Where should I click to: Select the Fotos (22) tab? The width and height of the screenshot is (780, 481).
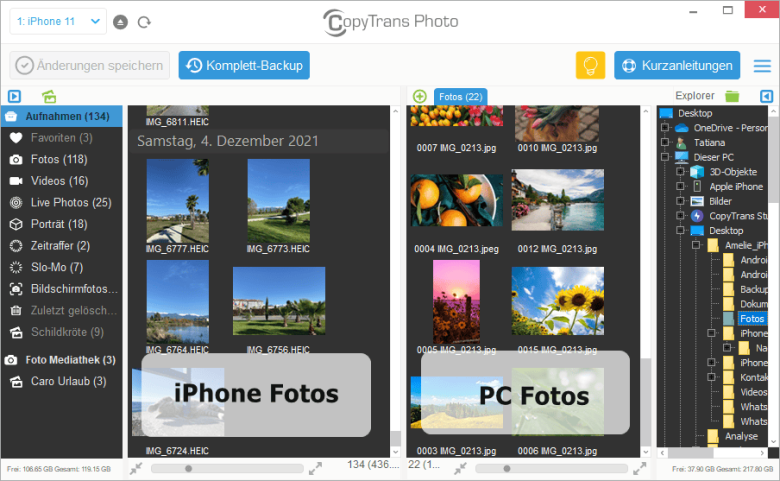click(460, 96)
